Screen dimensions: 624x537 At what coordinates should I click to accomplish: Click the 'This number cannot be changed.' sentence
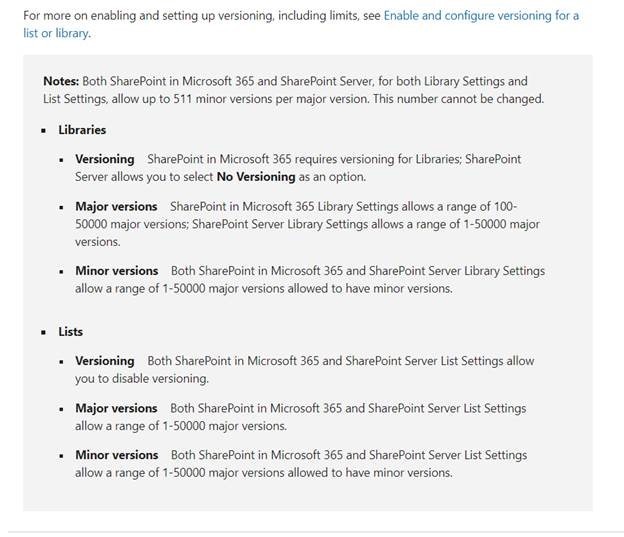[x=458, y=98]
